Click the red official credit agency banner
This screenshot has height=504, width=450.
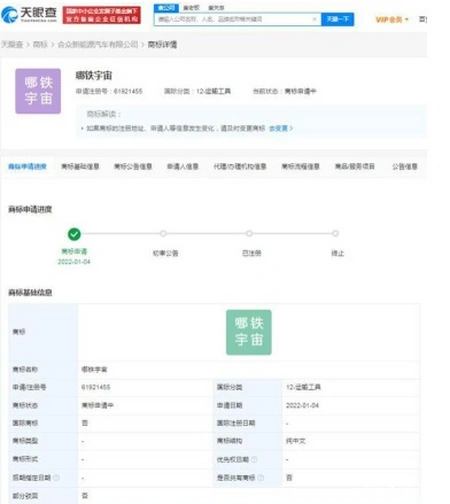point(102,15)
